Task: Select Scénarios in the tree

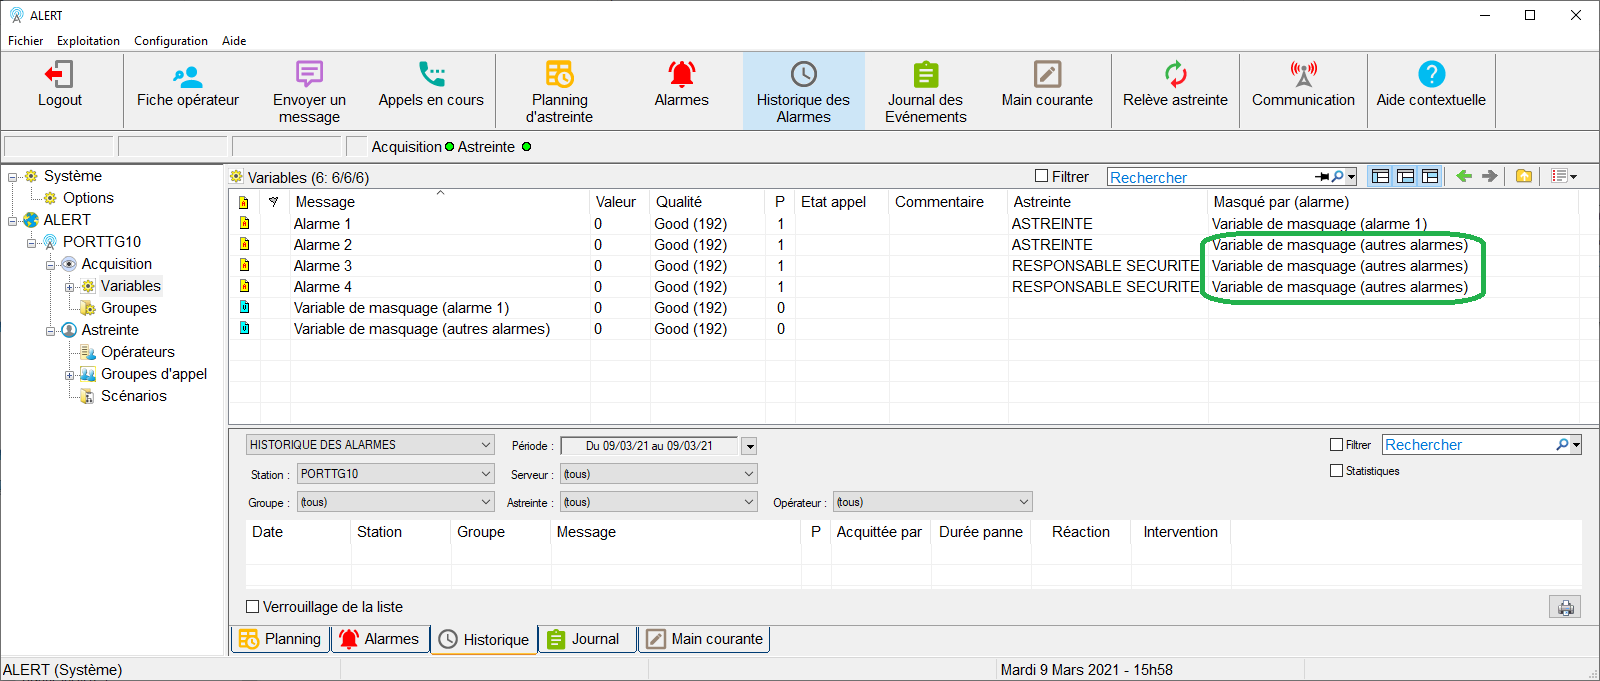Action: [133, 396]
